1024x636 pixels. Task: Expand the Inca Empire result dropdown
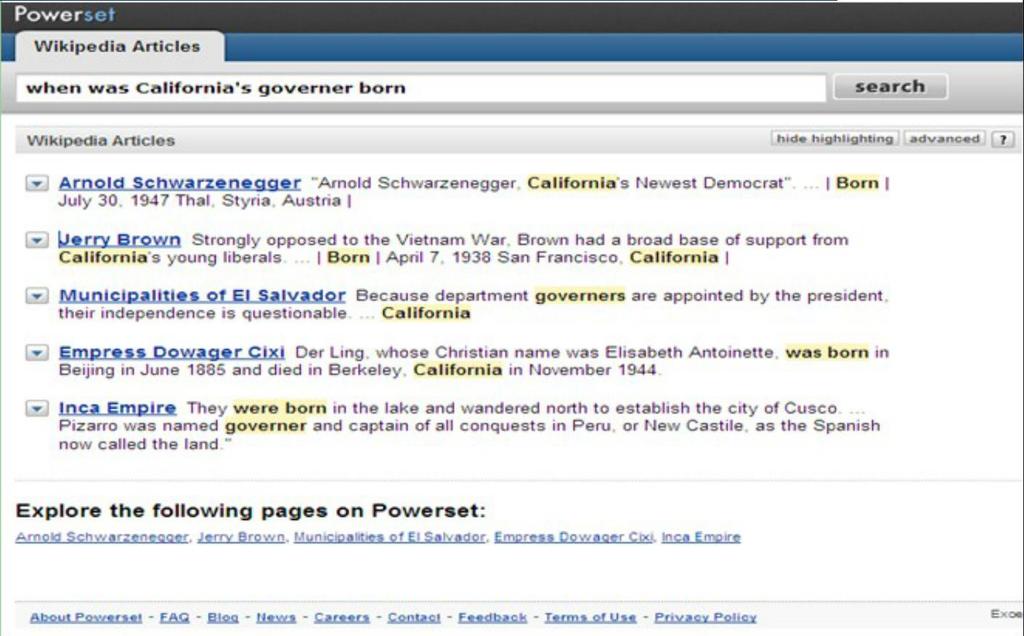[37, 409]
